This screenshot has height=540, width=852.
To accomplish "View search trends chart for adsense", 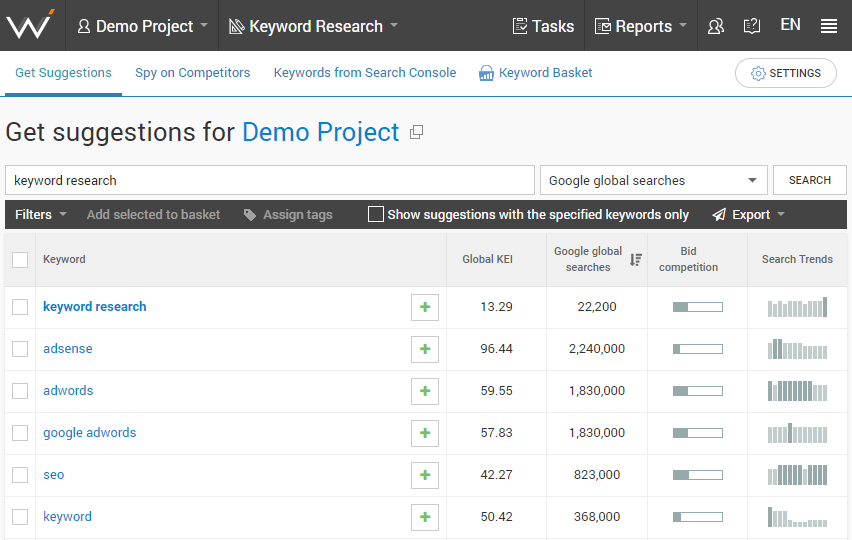I will coord(797,349).
